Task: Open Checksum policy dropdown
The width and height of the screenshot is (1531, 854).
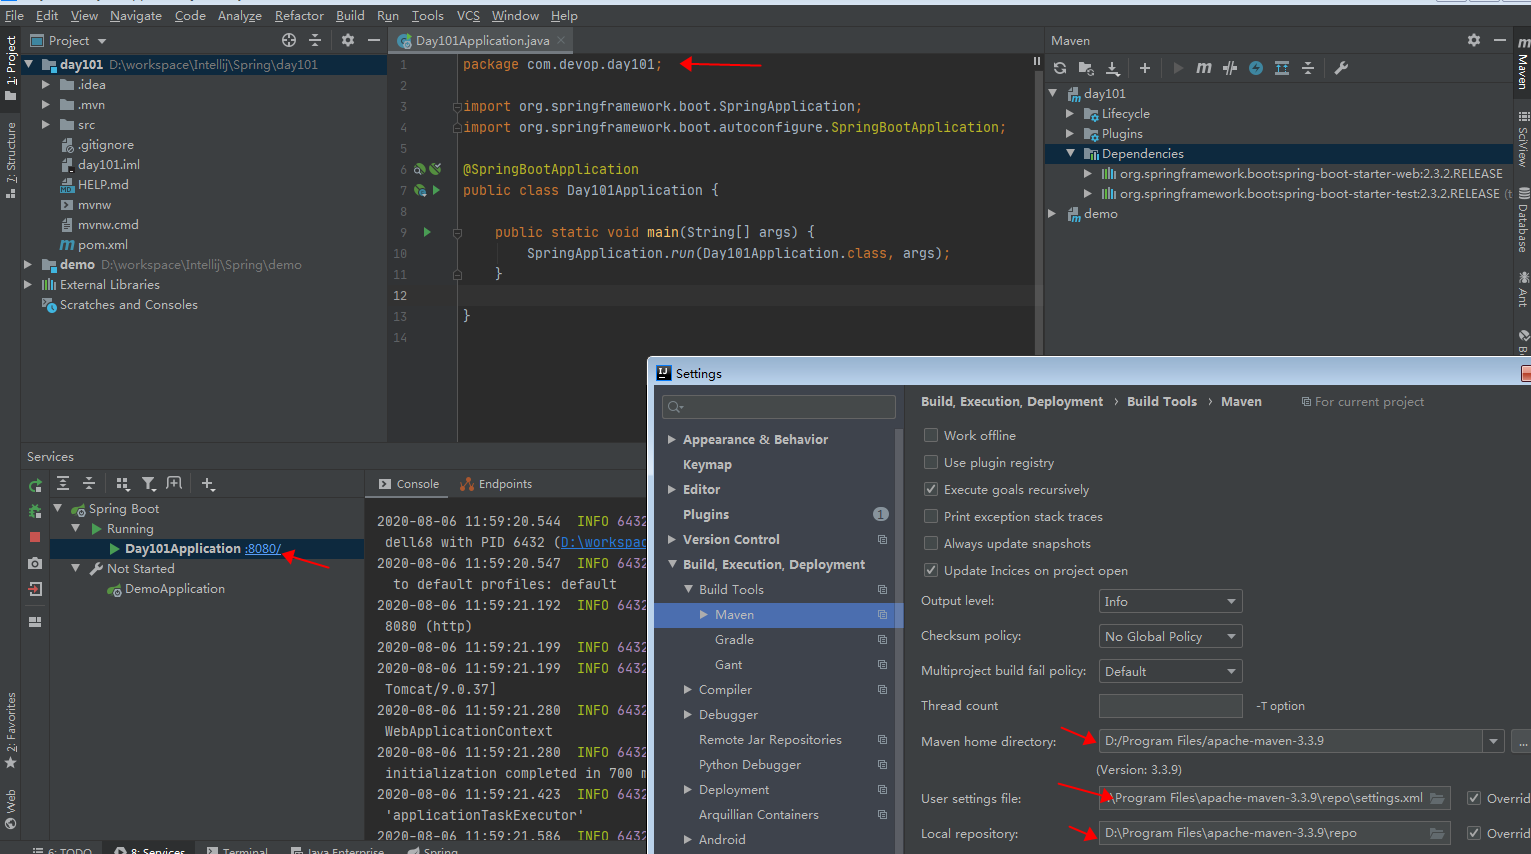Action: pos(1170,636)
